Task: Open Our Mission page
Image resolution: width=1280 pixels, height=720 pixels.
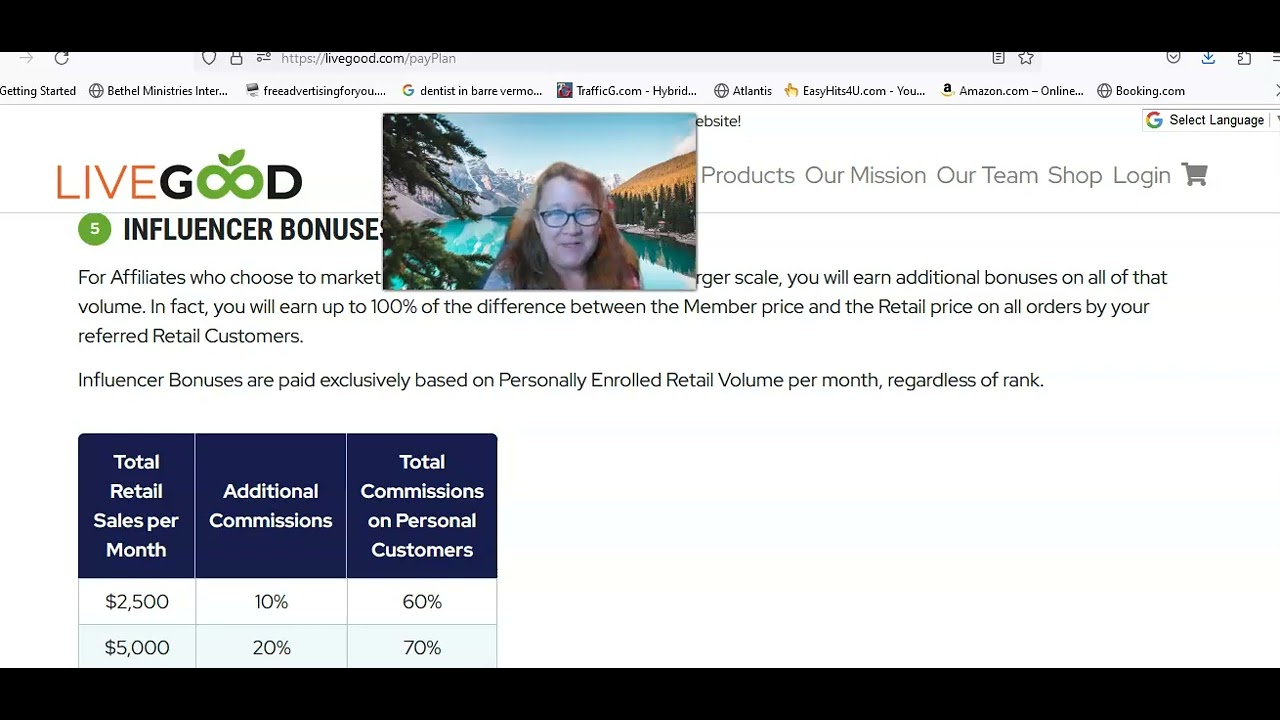Action: [865, 175]
